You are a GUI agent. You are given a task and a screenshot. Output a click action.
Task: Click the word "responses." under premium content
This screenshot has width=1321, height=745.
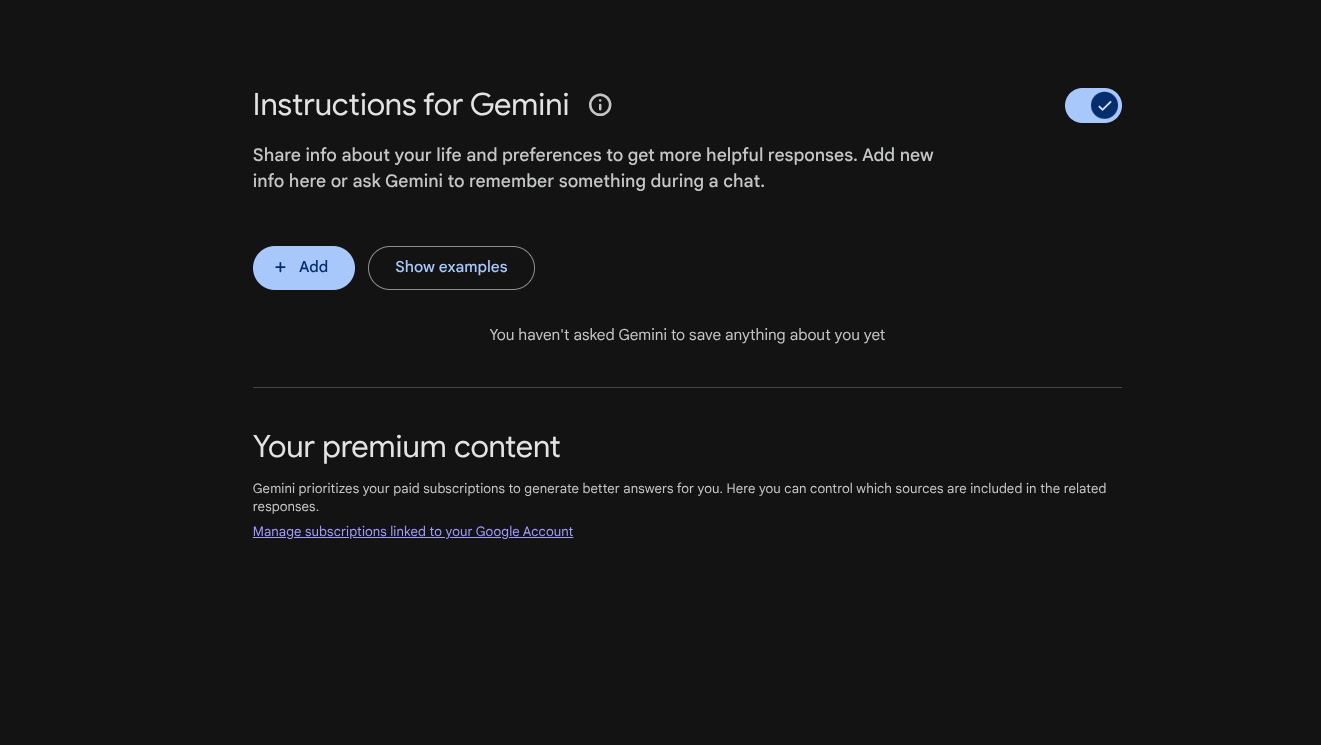pos(285,507)
